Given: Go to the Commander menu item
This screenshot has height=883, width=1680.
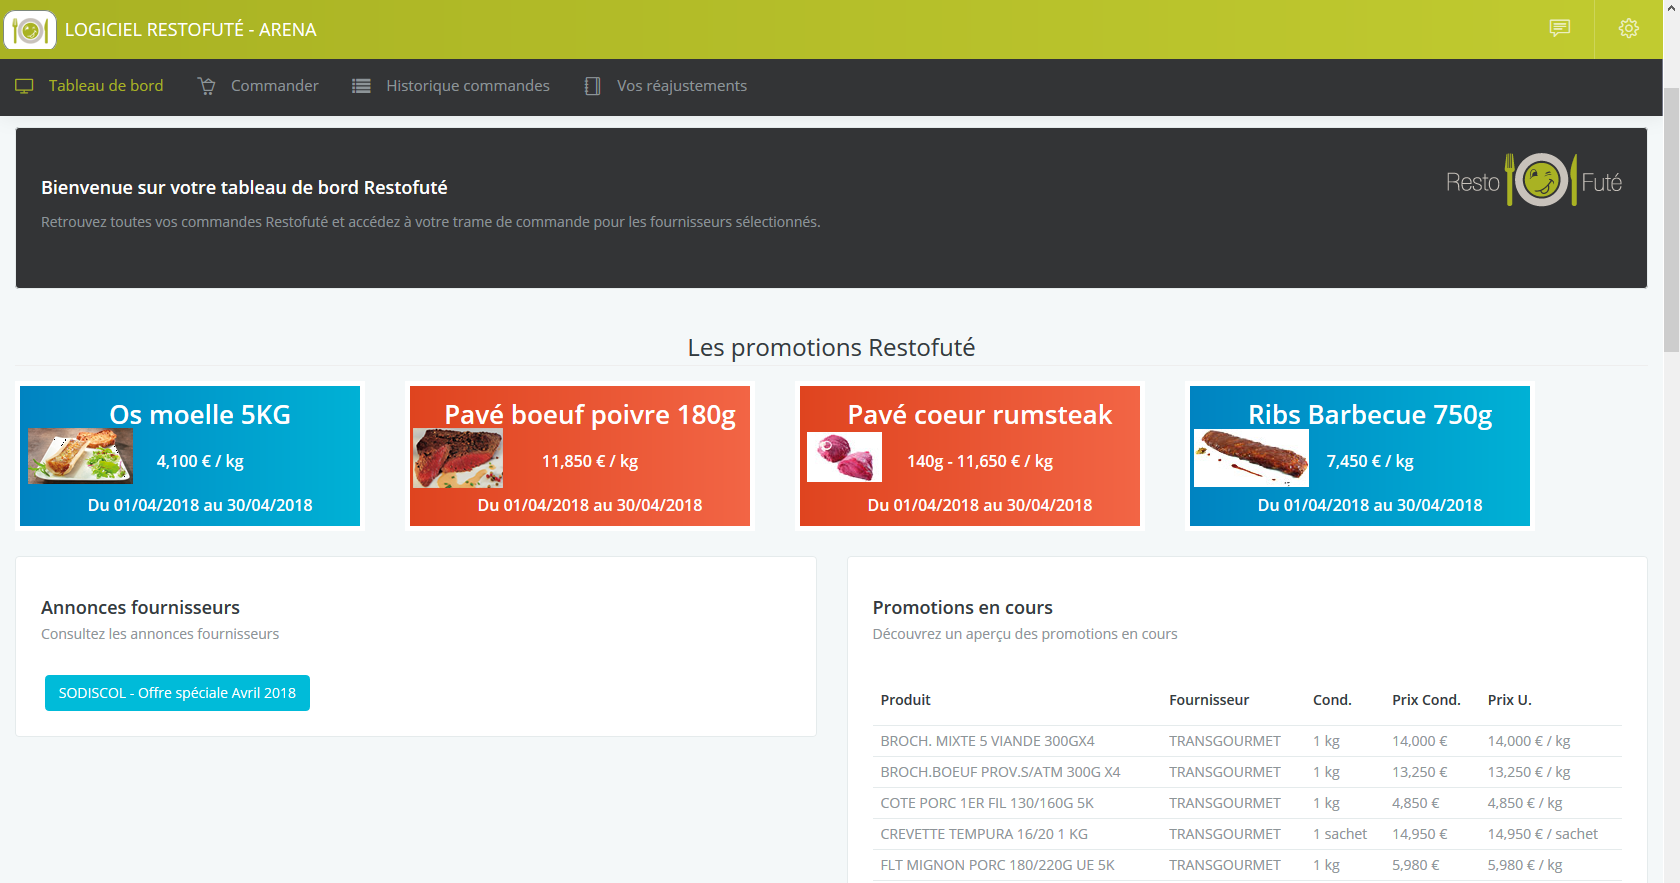Looking at the screenshot, I should (274, 86).
